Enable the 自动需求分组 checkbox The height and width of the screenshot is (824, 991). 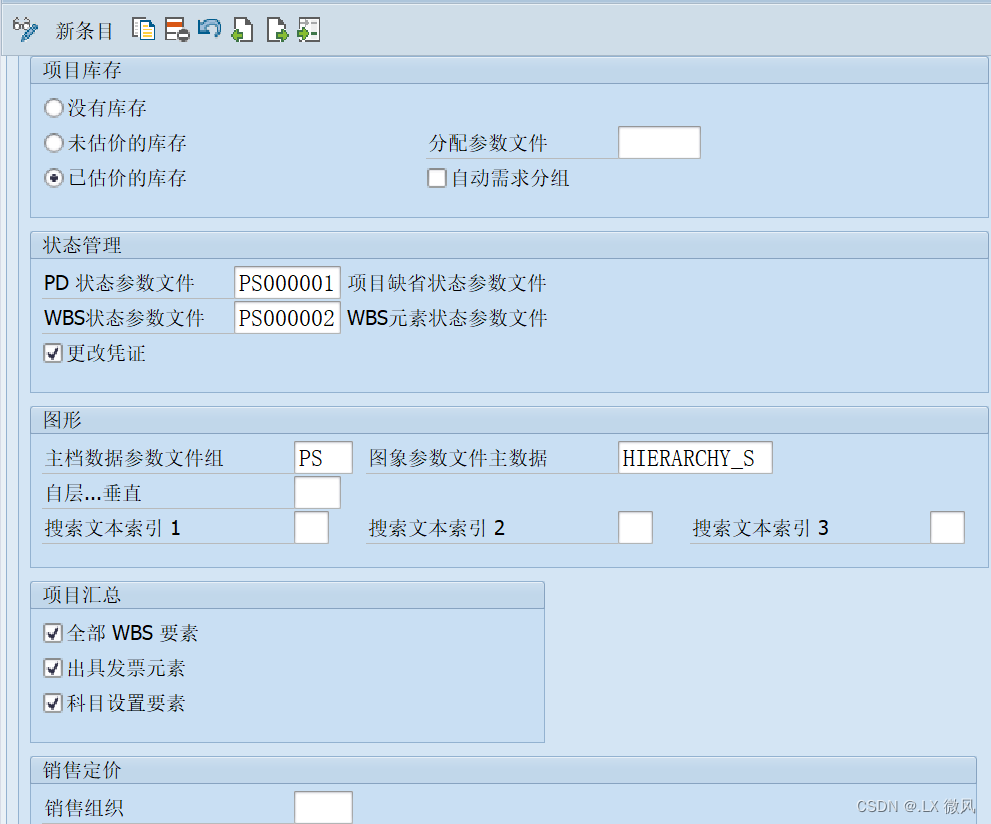436,178
